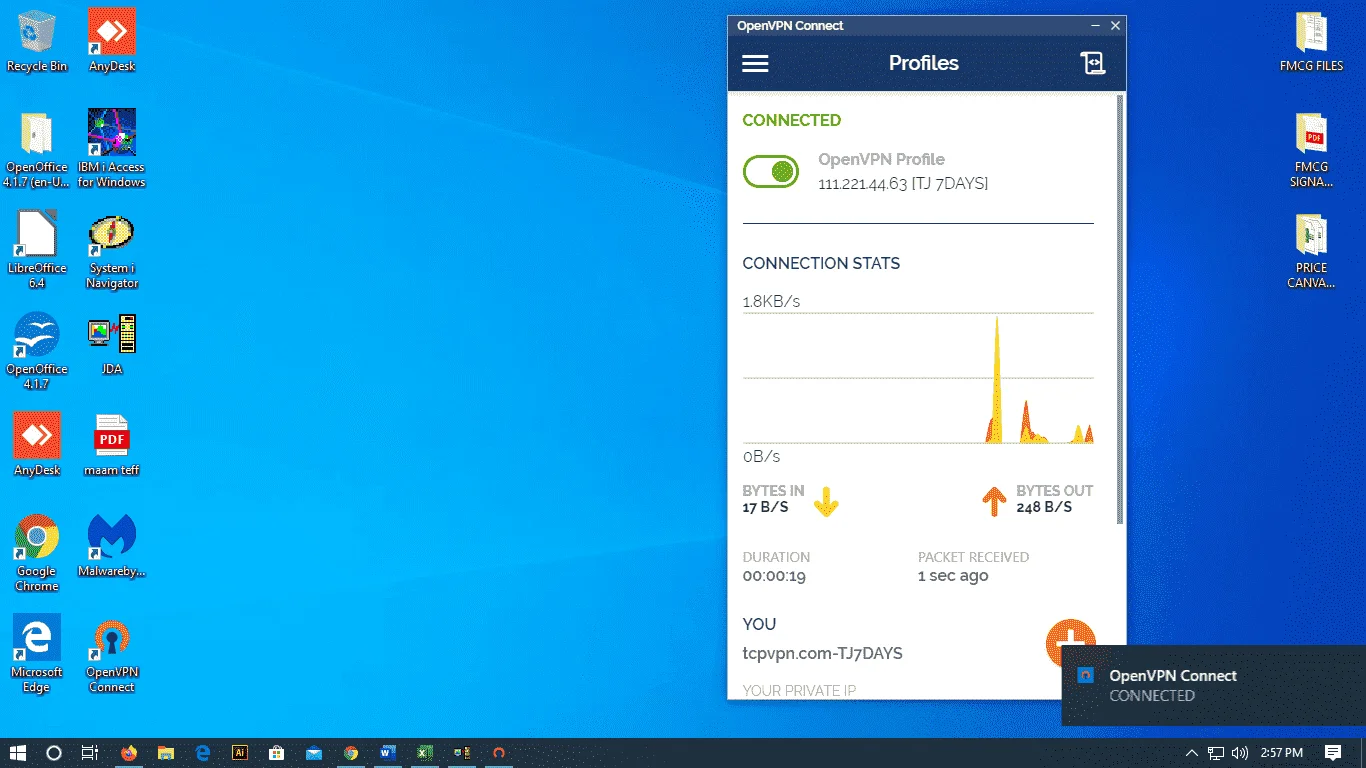Show hidden system tray icons
The height and width of the screenshot is (768, 1366).
(x=1191, y=753)
